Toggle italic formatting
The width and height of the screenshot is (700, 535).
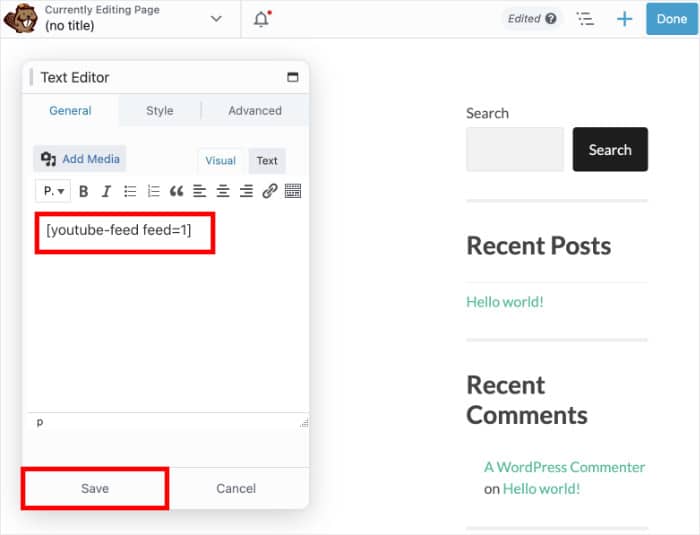pyautogui.click(x=106, y=192)
